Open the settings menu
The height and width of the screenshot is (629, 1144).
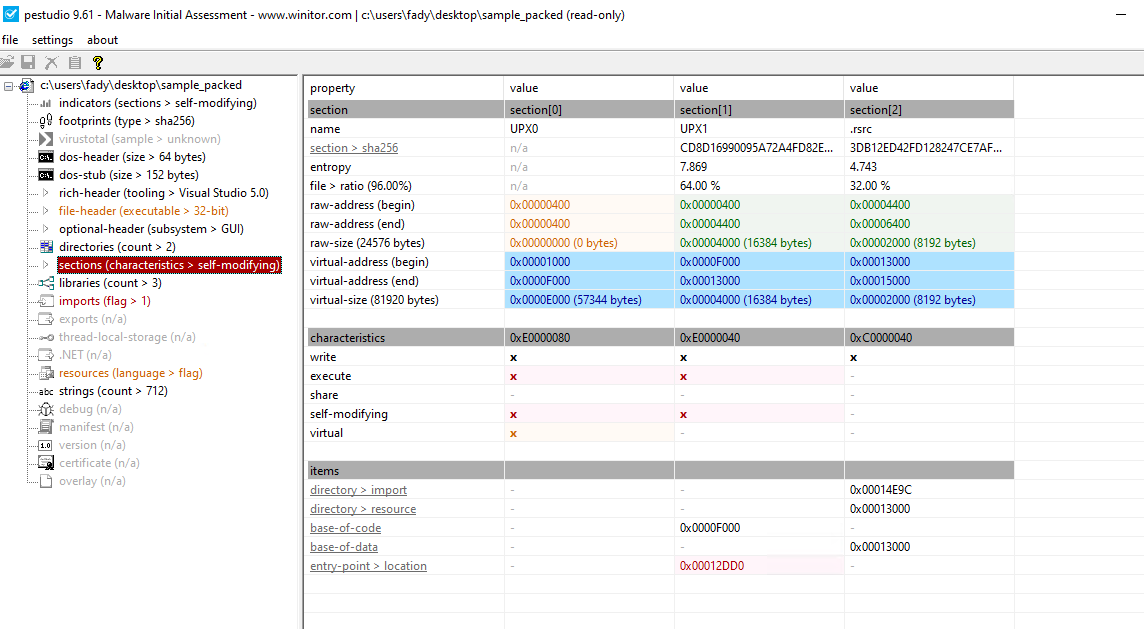click(x=53, y=40)
